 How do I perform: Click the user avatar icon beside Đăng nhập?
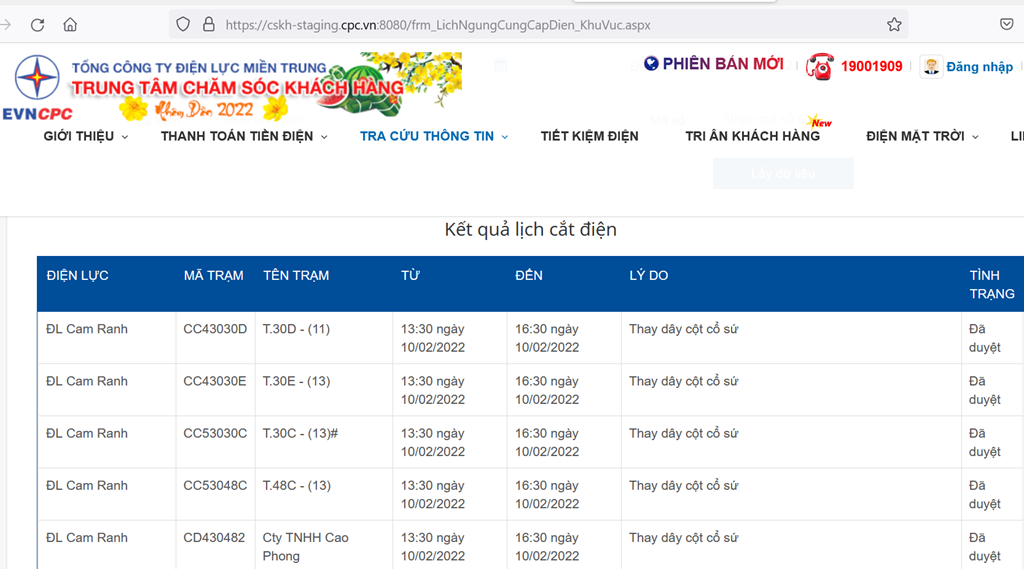point(931,66)
